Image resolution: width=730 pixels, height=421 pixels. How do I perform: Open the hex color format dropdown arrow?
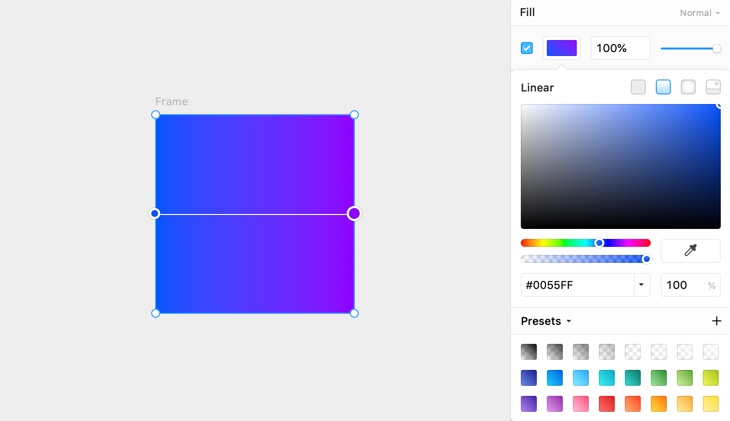[x=641, y=285]
